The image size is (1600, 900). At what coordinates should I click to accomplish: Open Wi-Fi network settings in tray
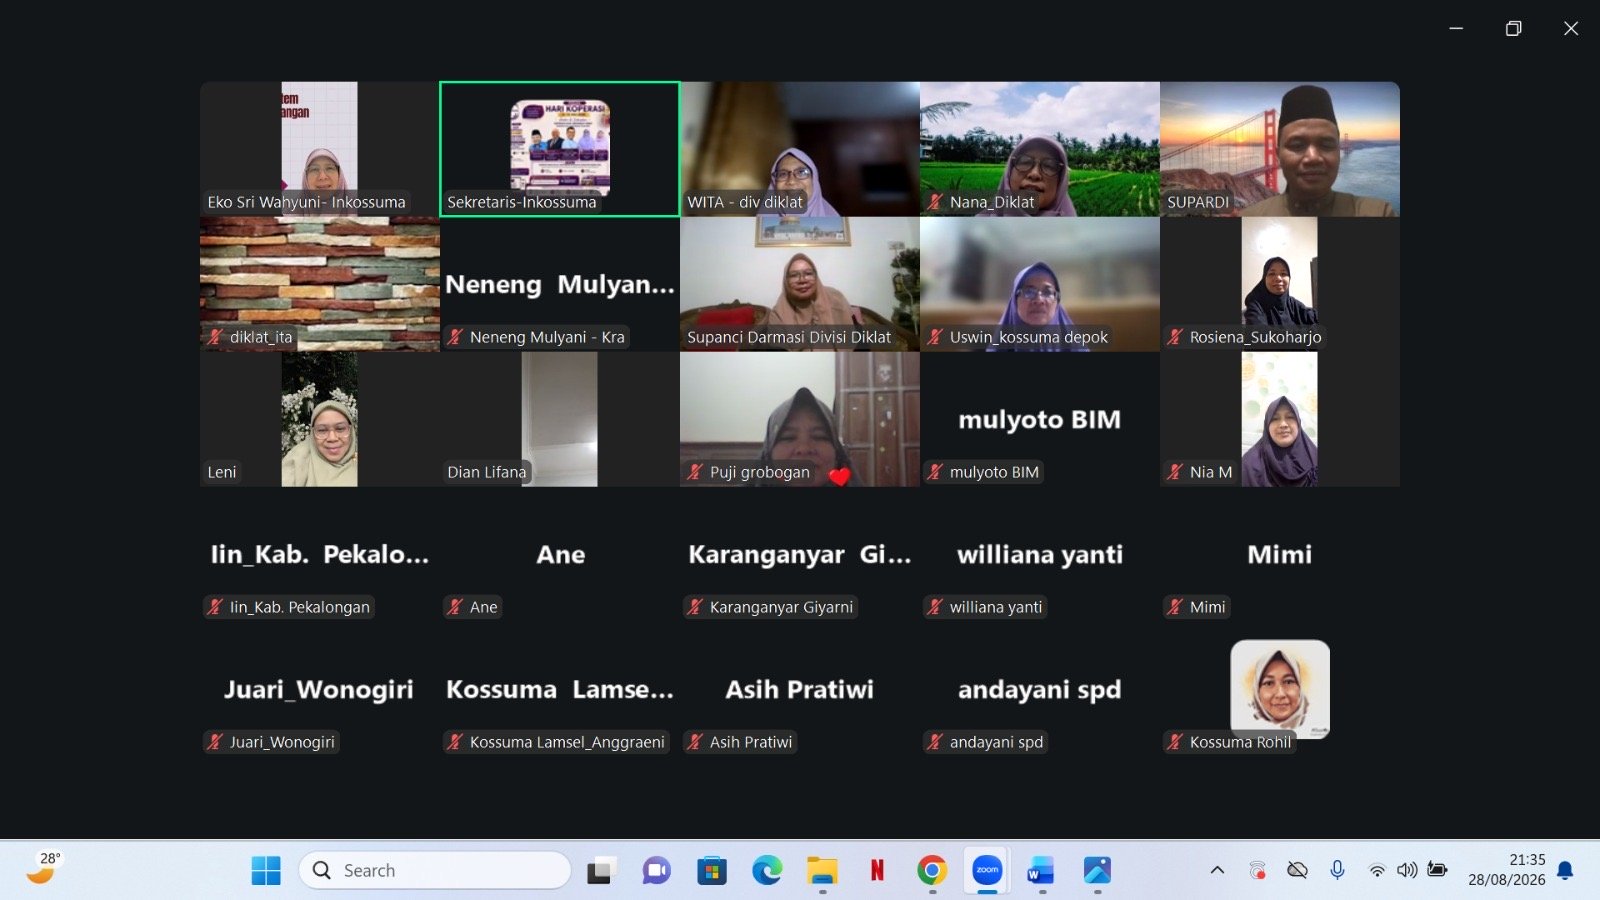(1377, 870)
